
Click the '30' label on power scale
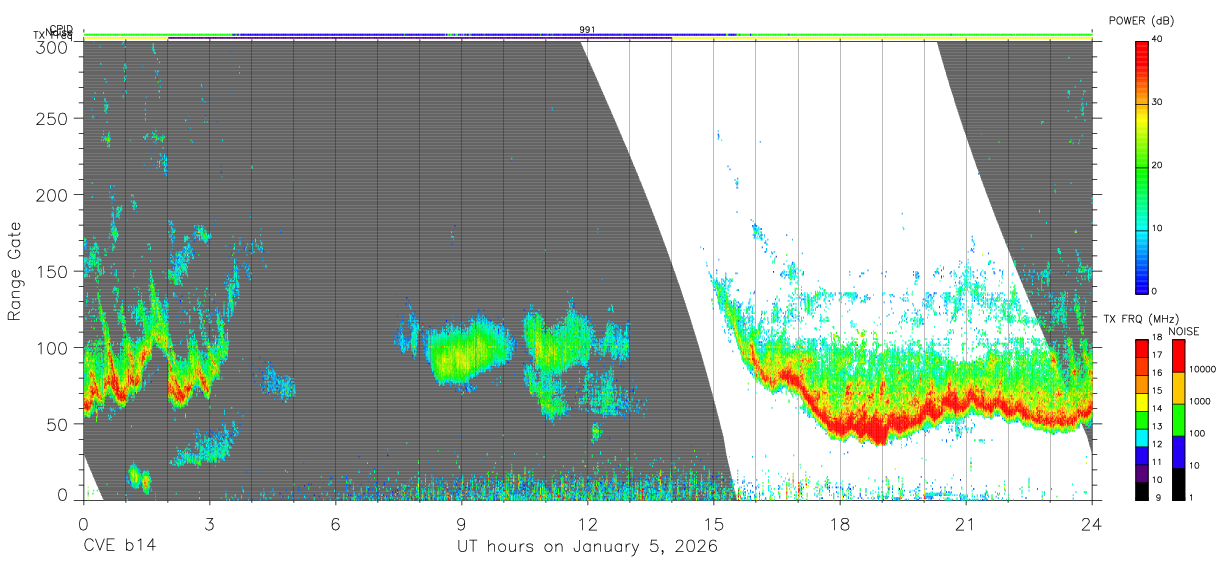(1158, 103)
